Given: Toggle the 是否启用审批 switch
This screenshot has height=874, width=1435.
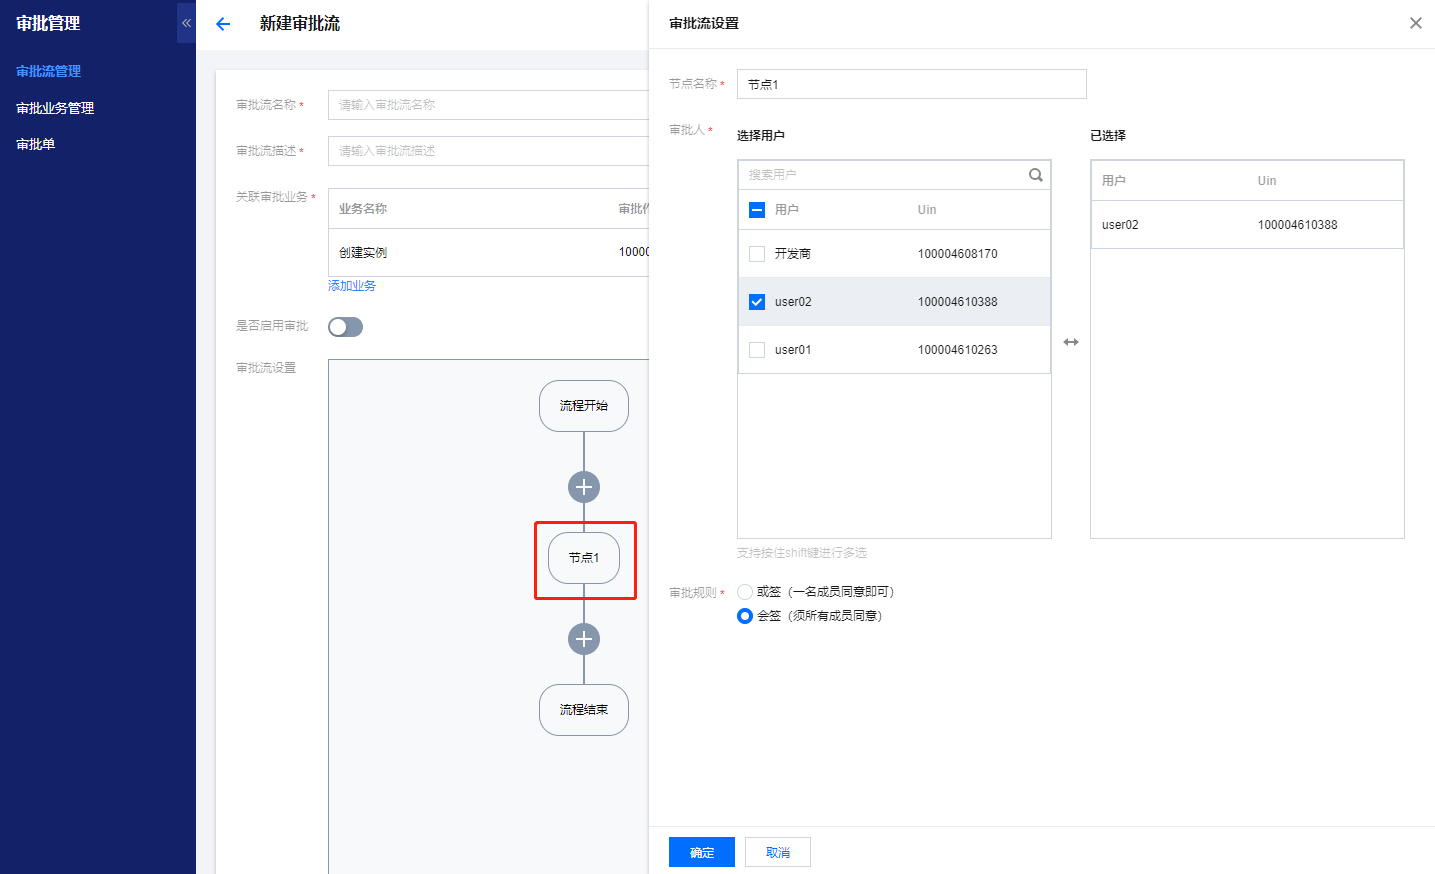Looking at the screenshot, I should click(x=345, y=327).
